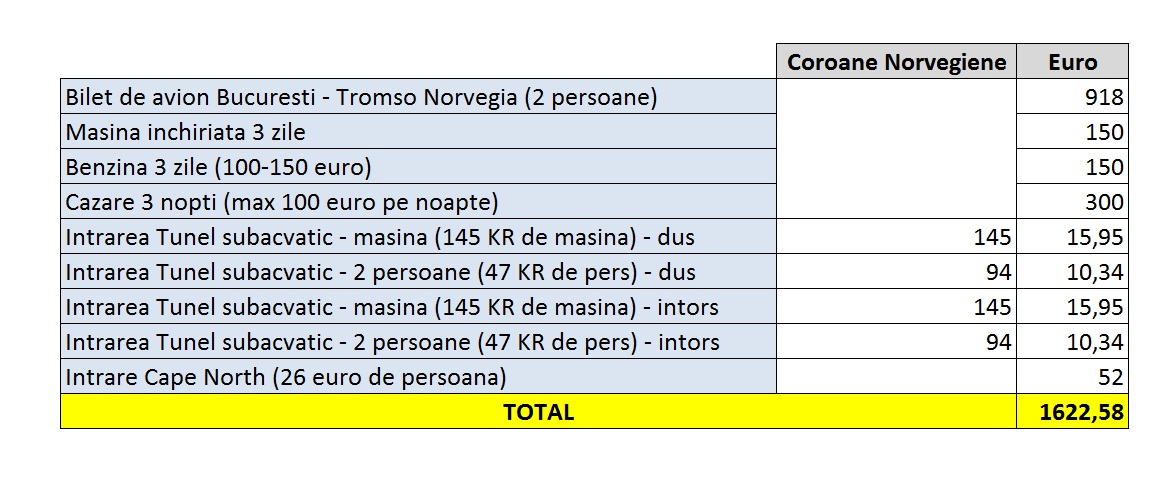1167x491 pixels.
Task: Select the tunnel 2 persoane dus label
Action: click(418, 272)
